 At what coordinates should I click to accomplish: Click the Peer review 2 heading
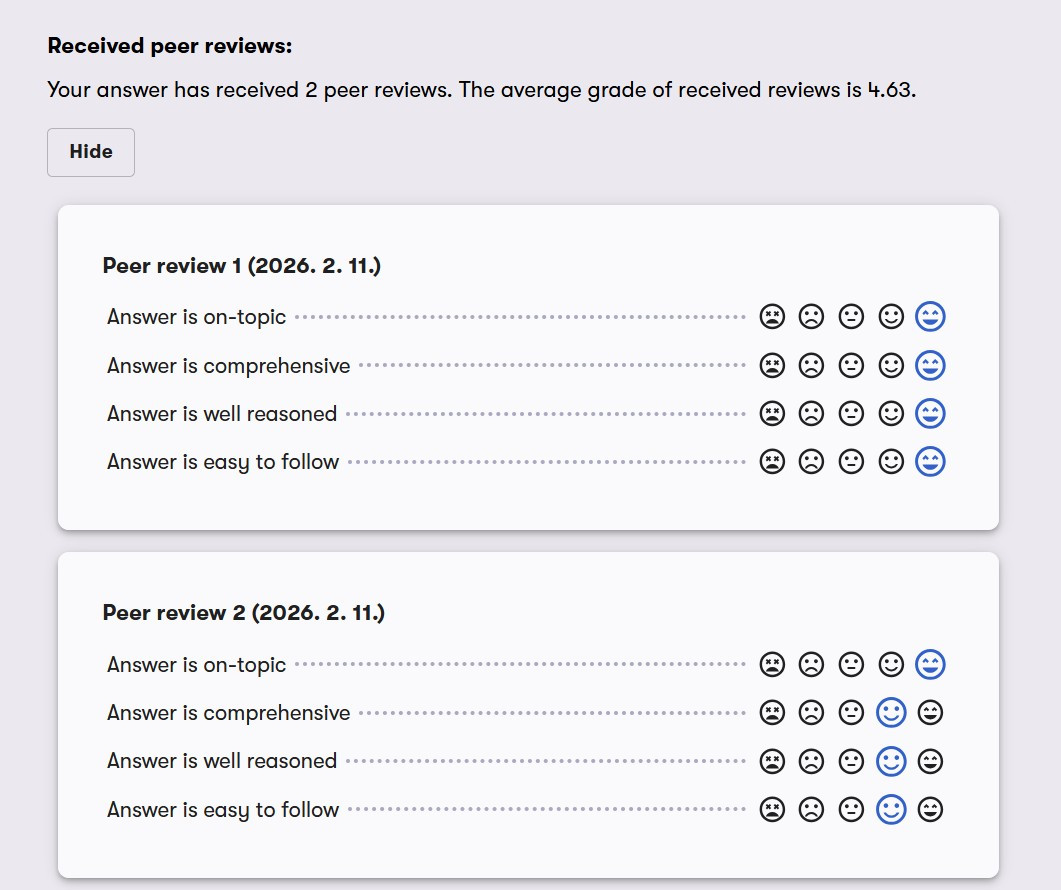[244, 613]
